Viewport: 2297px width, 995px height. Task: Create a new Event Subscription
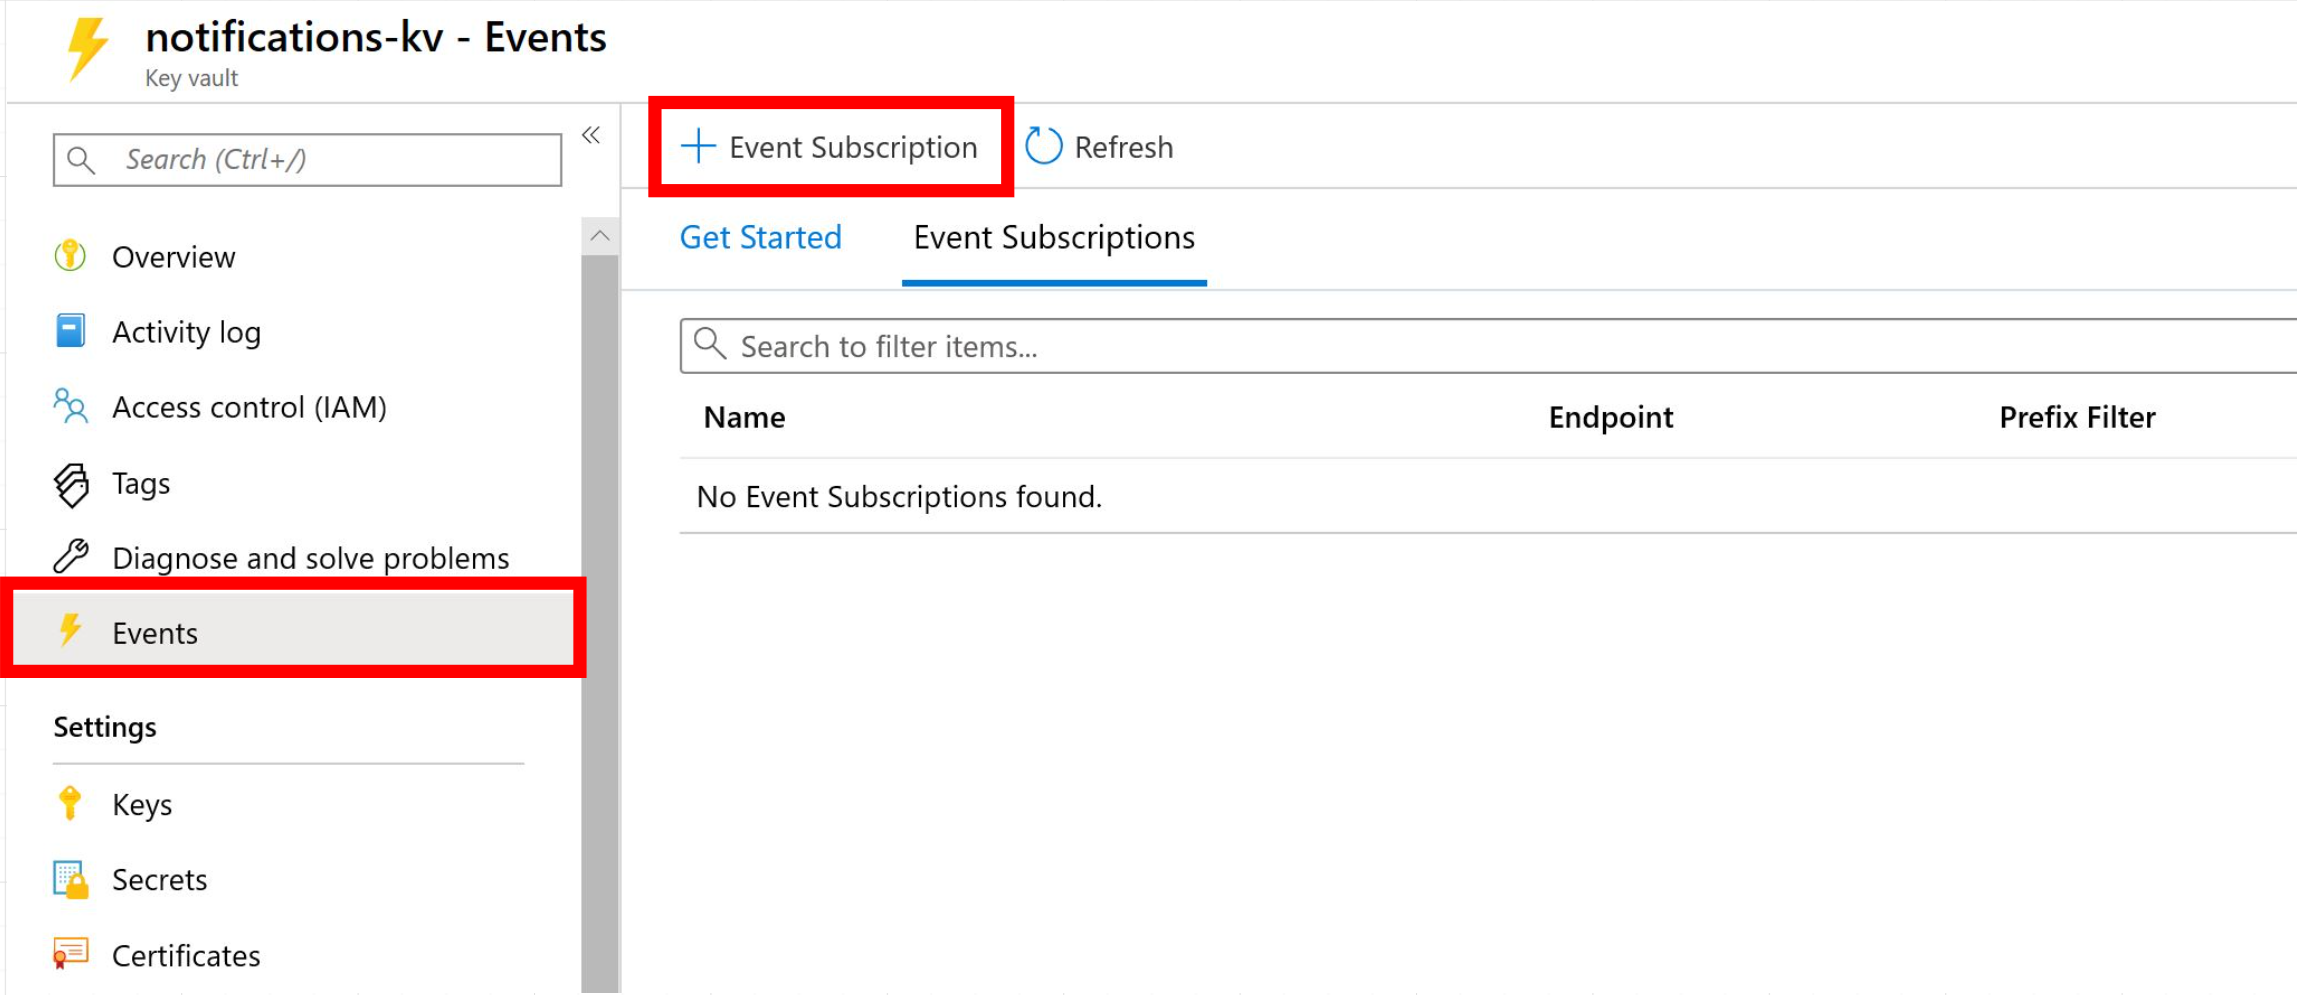(x=852, y=146)
